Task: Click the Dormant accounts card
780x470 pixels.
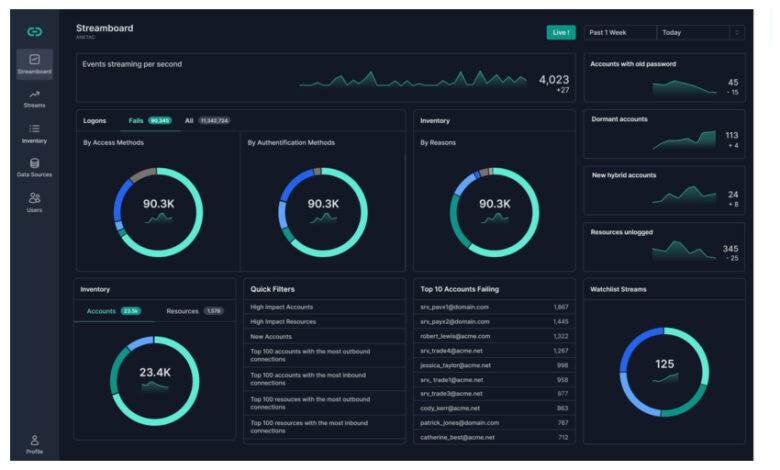Action: coord(664,134)
